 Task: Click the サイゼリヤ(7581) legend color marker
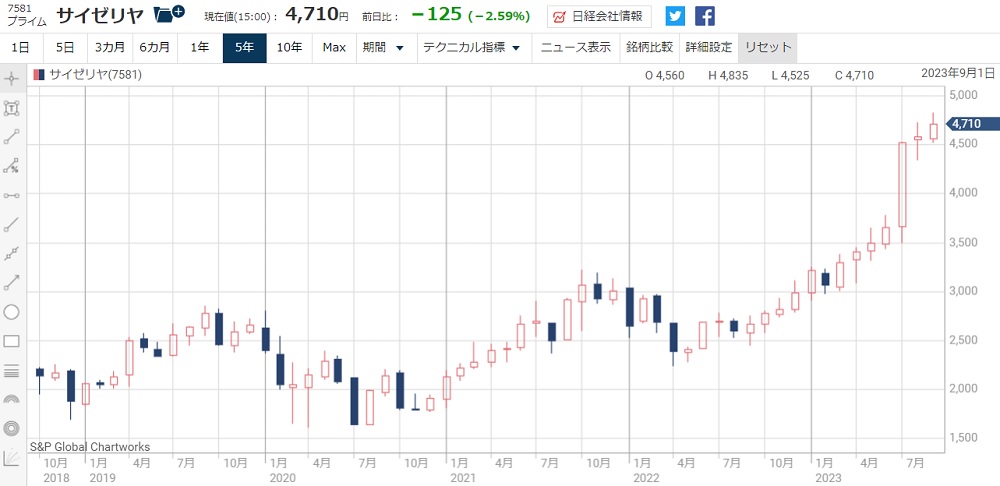tap(39, 75)
